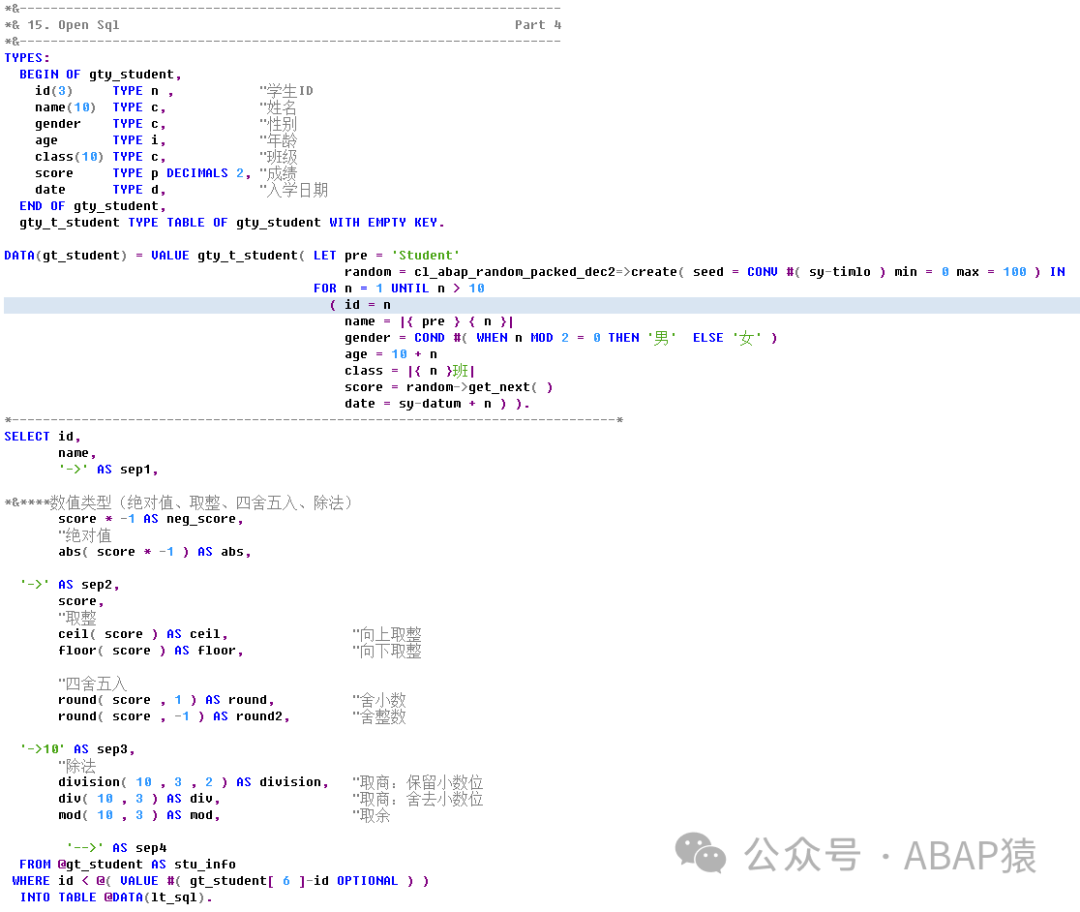The width and height of the screenshot is (1080, 912).
Task: Click the 'TYPES:' keyword line
Action: pos(27,58)
